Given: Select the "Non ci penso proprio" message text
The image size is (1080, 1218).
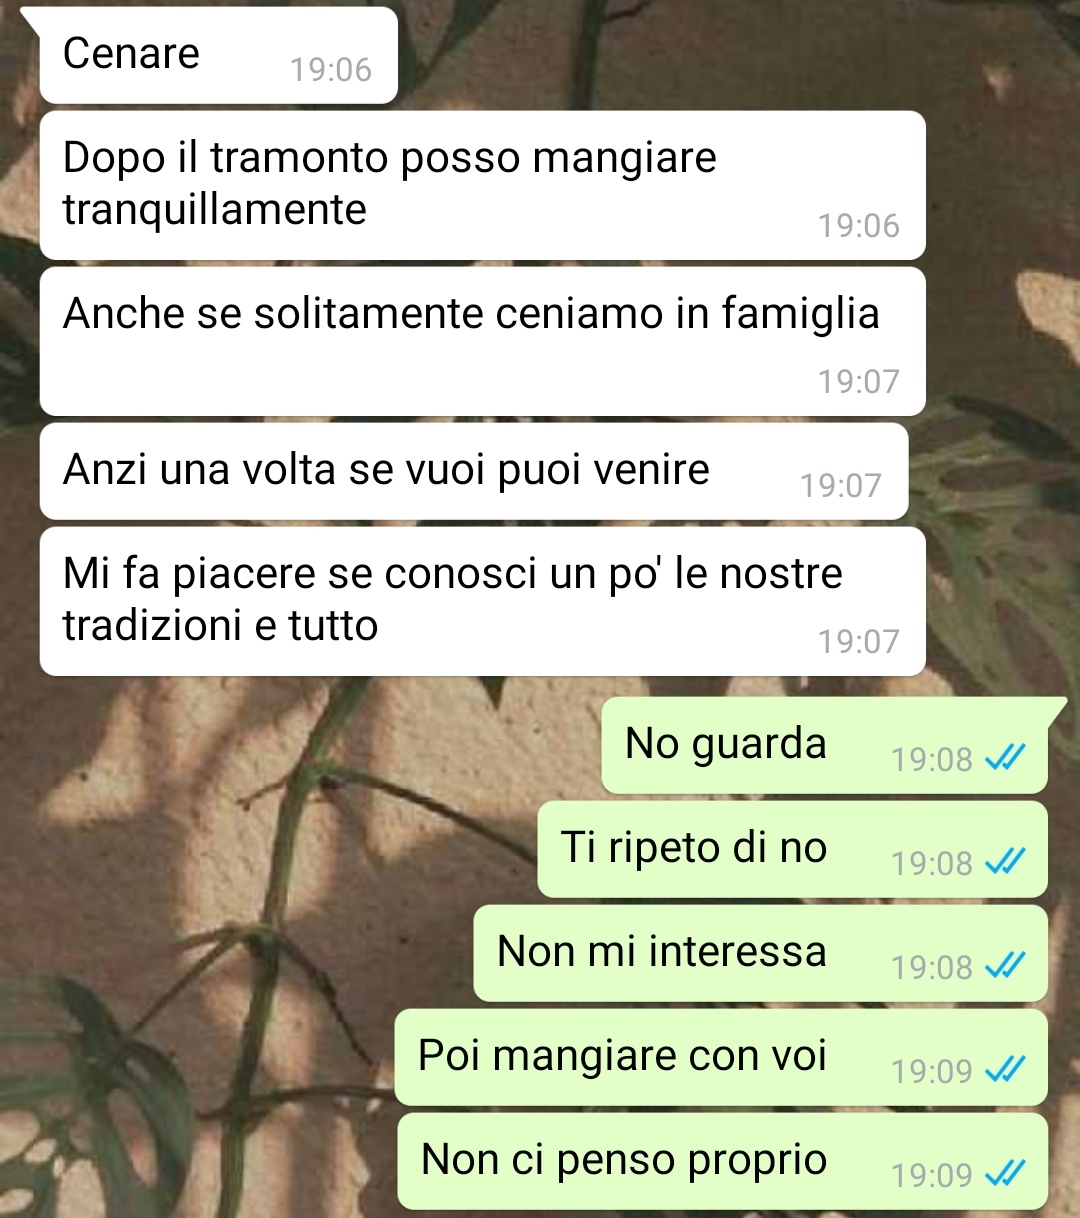Looking at the screenshot, I should coord(624,1160).
